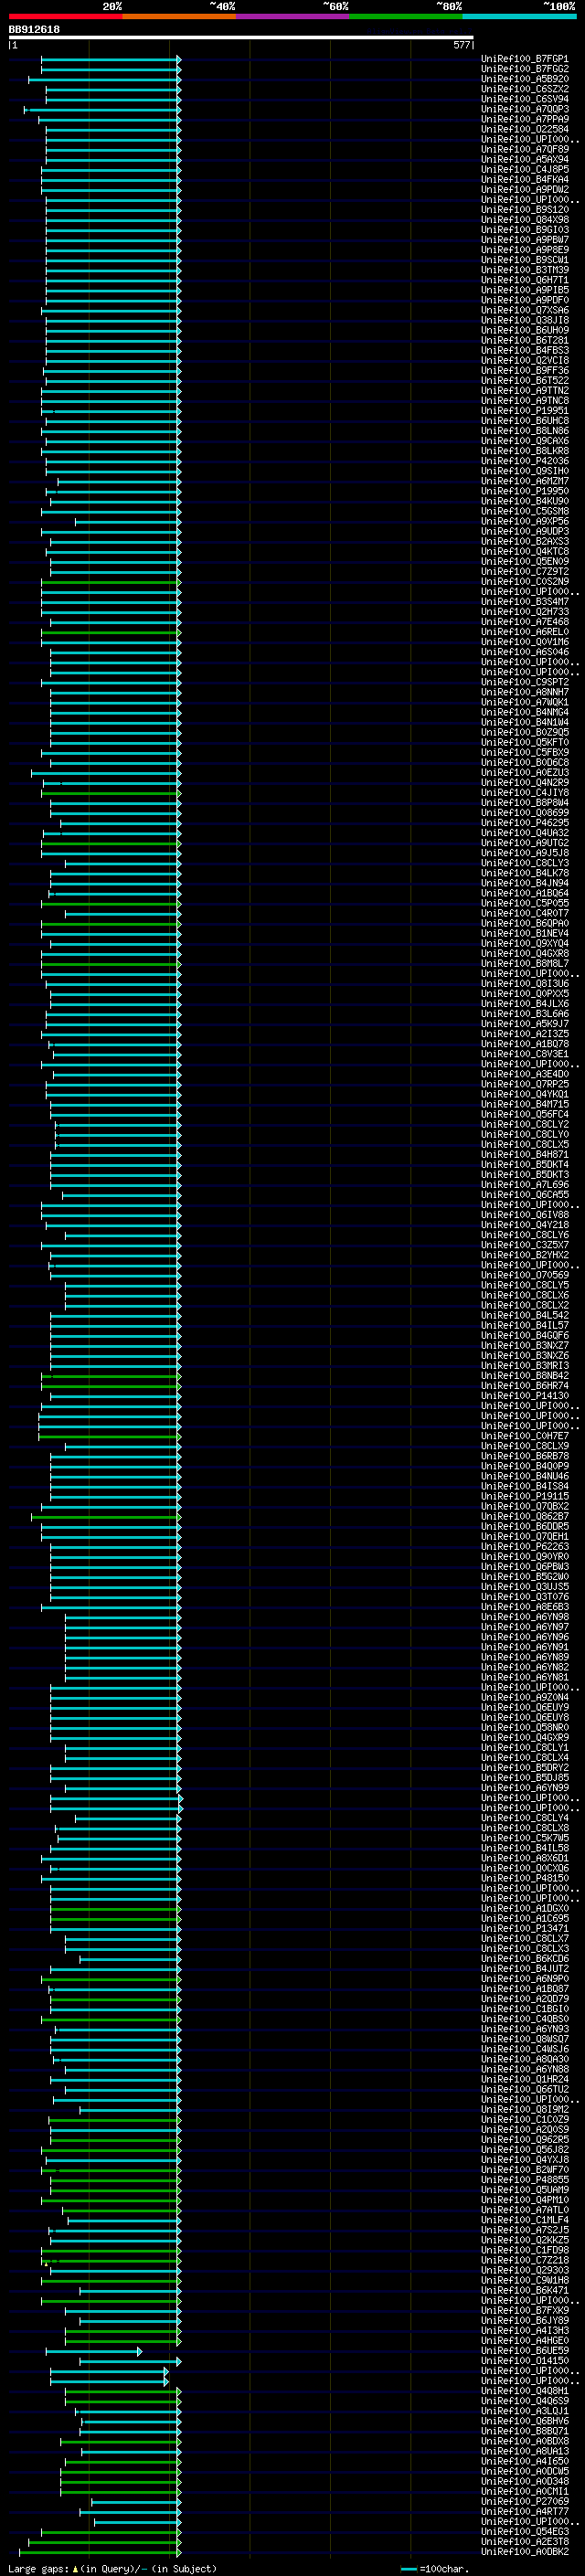Viewport: 585px width, 2576px height.
Task: Open hit UniRef100_B4FKA4
Action: 524,179
